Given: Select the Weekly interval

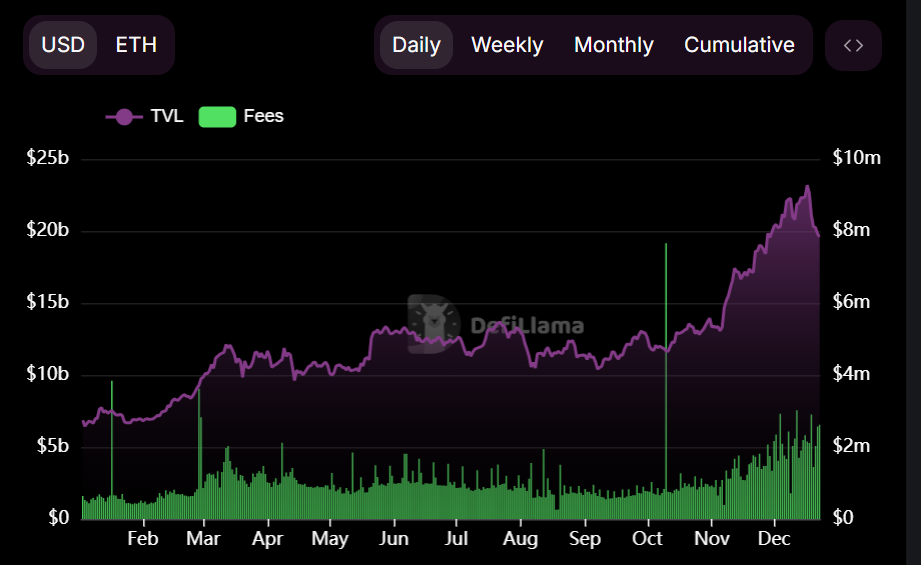Looking at the screenshot, I should coord(507,45).
